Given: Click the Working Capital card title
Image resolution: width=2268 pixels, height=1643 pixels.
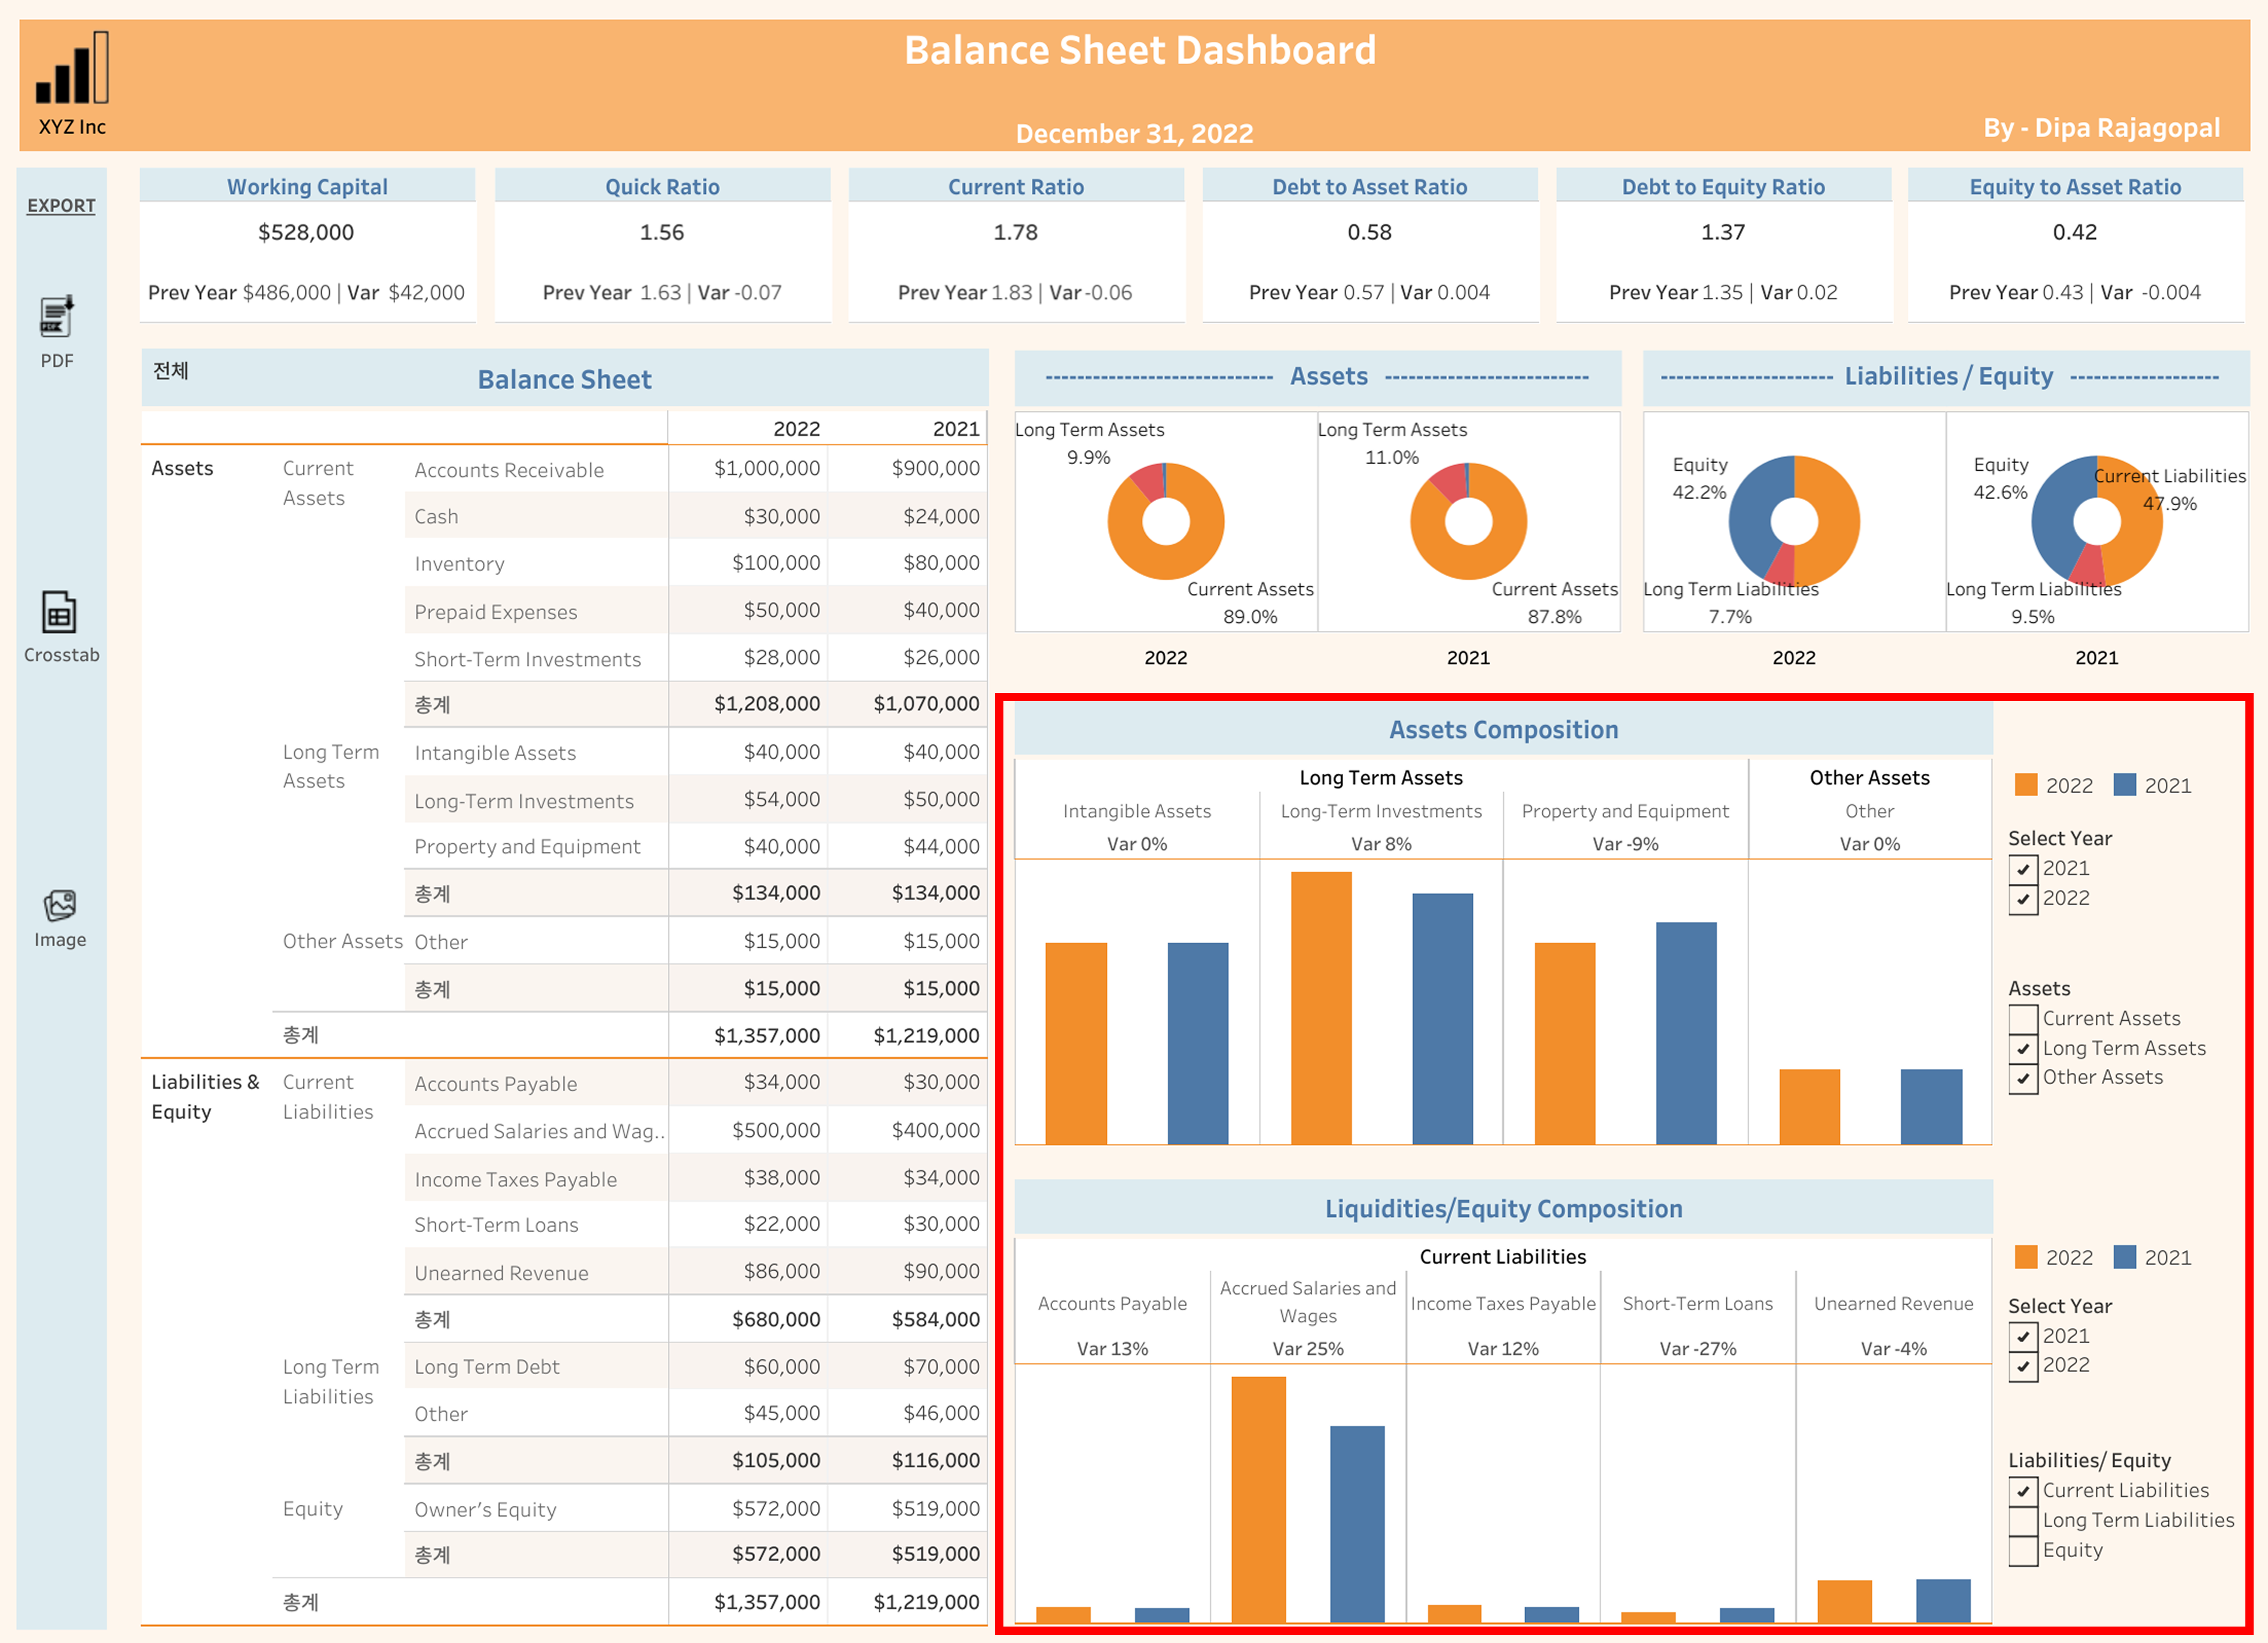Looking at the screenshot, I should pos(307,187).
